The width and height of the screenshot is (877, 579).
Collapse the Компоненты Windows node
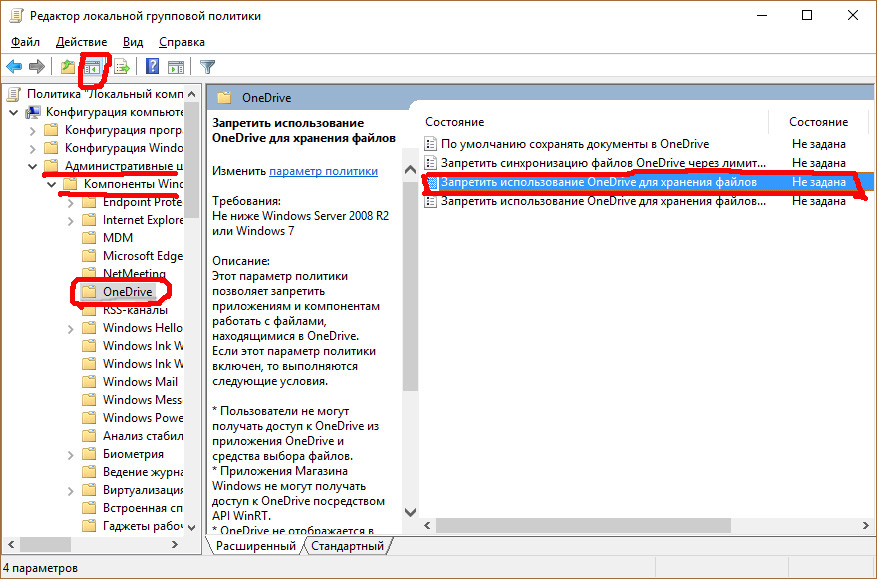coord(51,184)
